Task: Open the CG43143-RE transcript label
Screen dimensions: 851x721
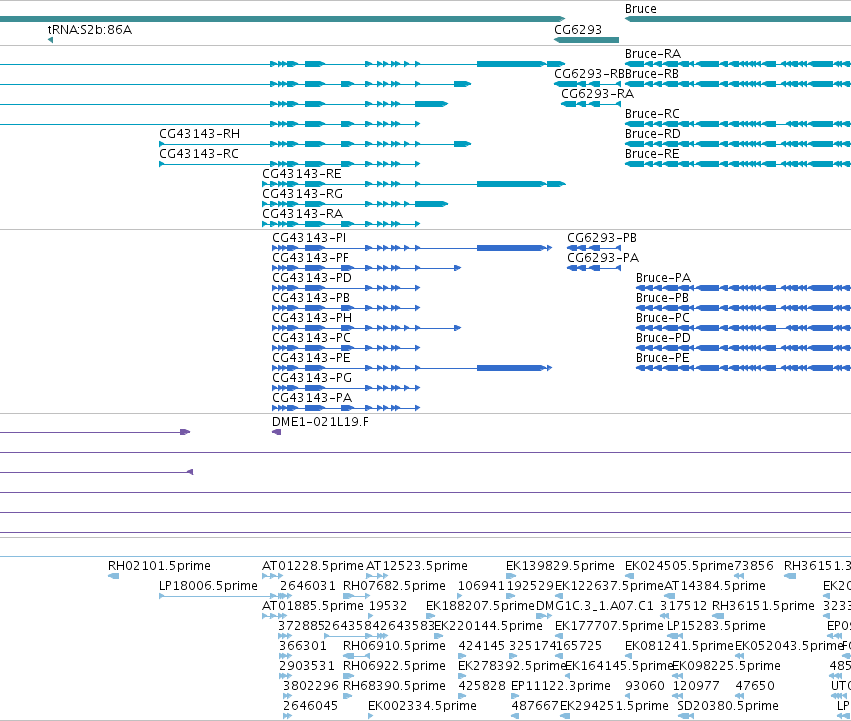Action: [x=302, y=174]
